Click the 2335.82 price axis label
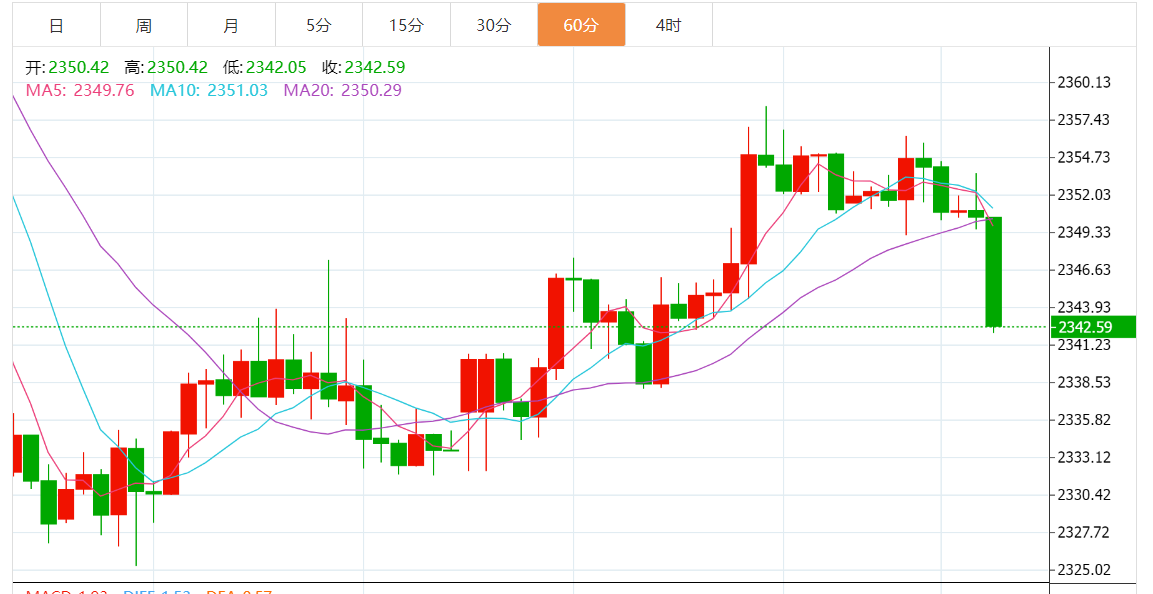 tap(1084, 420)
